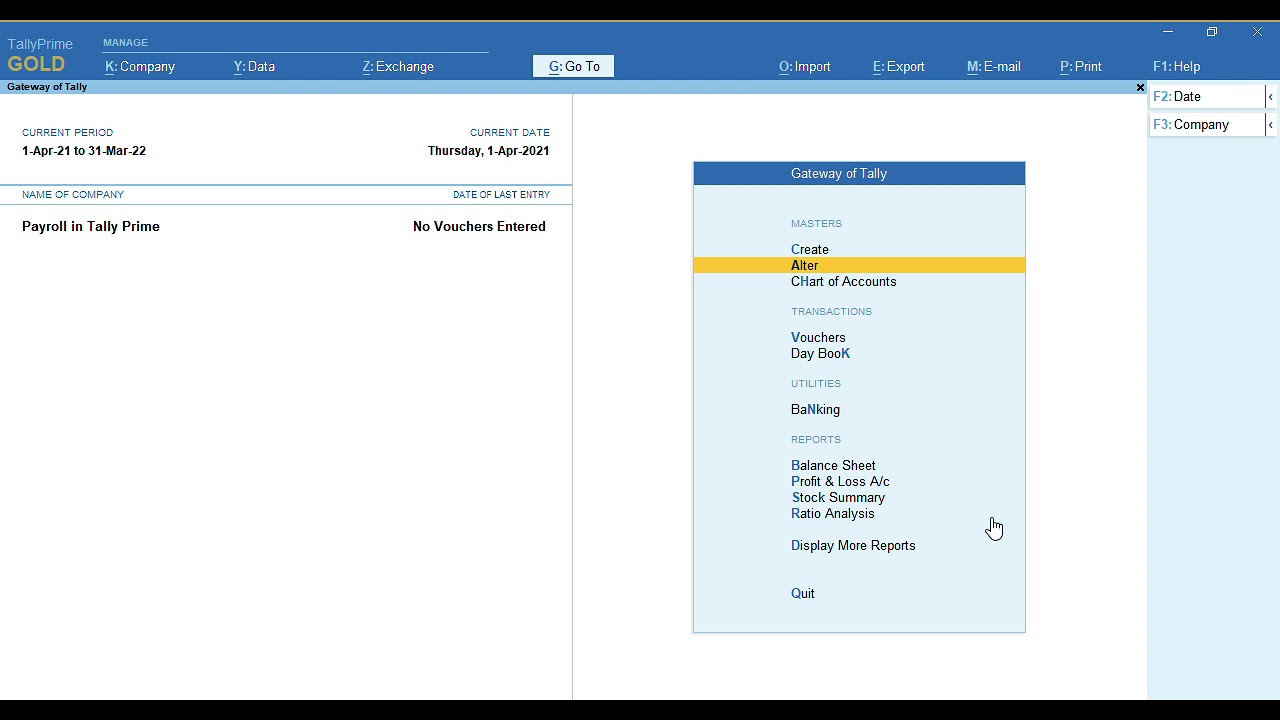Viewport: 1280px width, 720px height.
Task: Click the No Vouchers Entered text
Action: click(479, 227)
